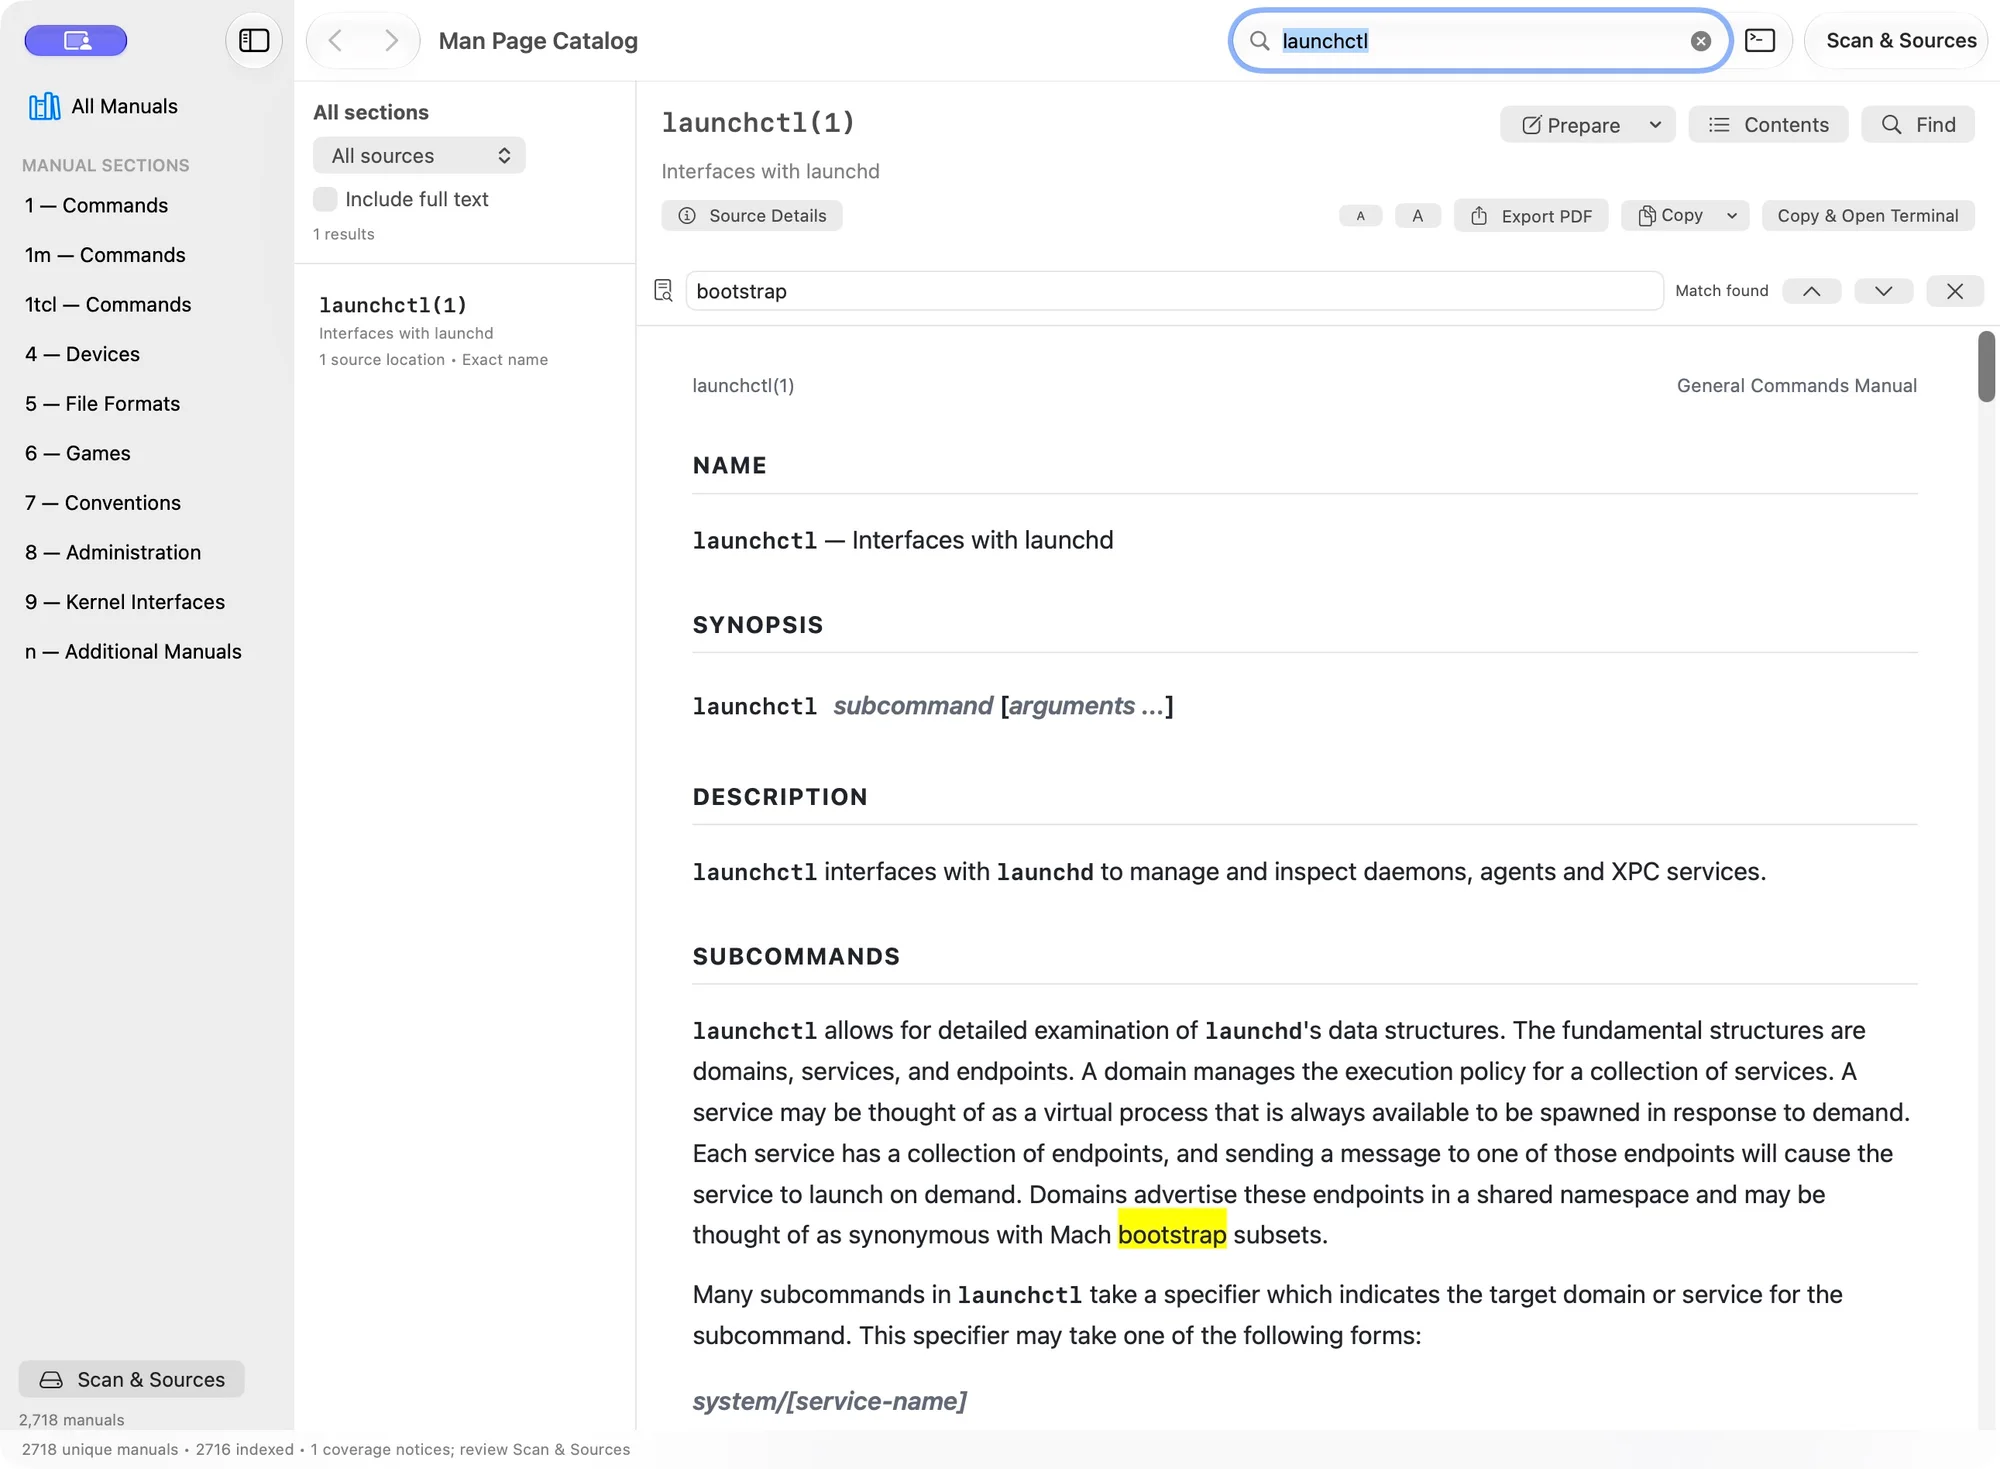Jump to next bootstrap match
This screenshot has height=1469, width=2000.
pyautogui.click(x=1884, y=291)
